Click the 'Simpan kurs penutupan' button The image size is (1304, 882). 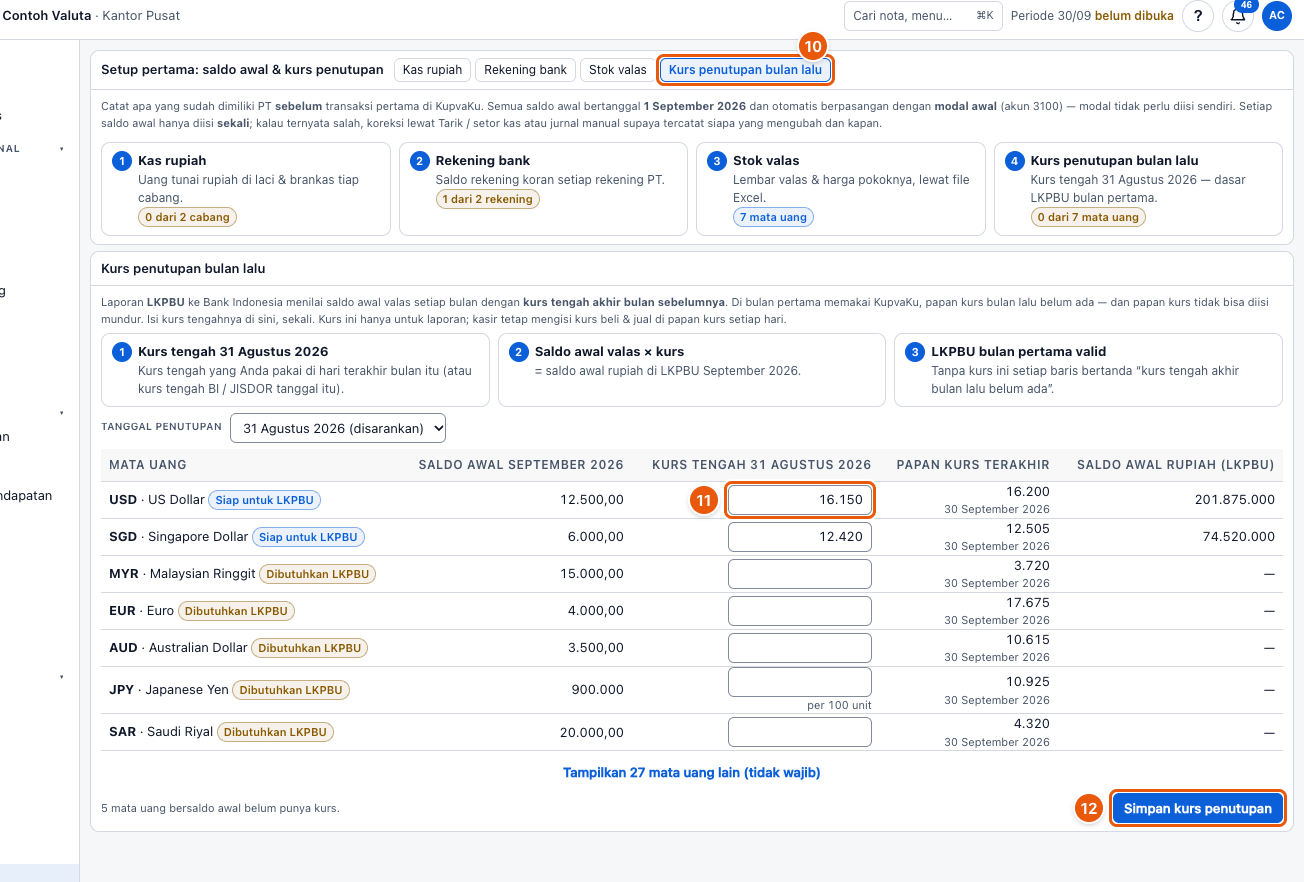1198,809
